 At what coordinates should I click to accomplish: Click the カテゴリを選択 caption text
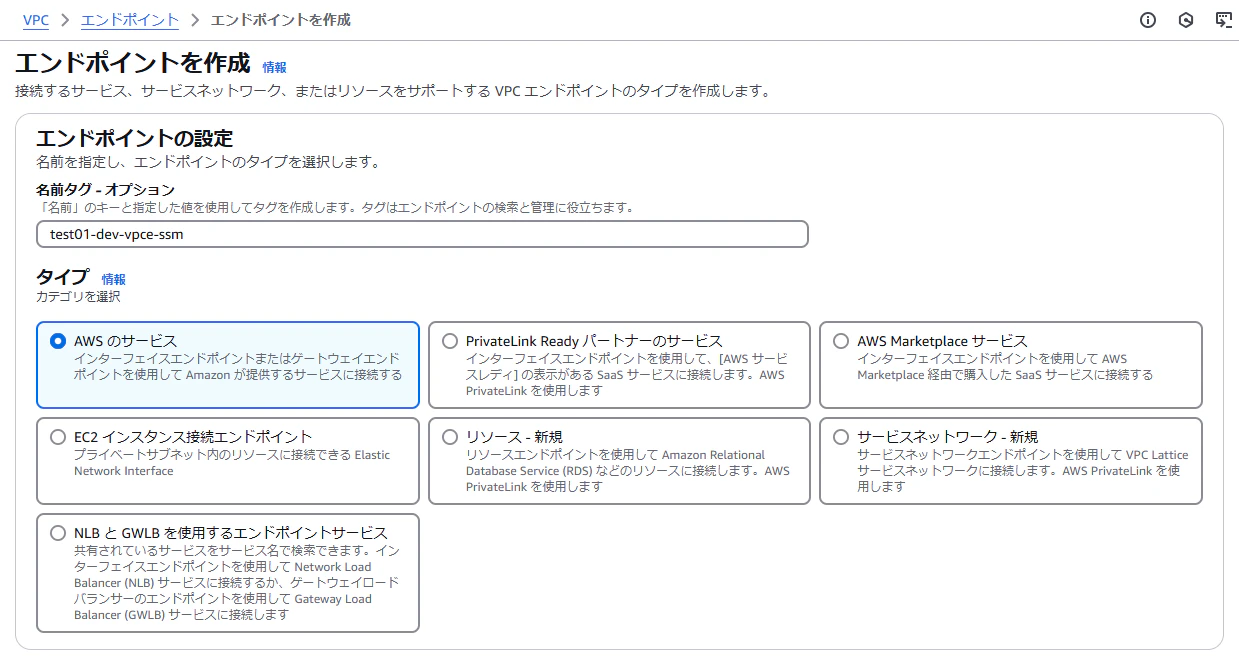pyautogui.click(x=78, y=297)
